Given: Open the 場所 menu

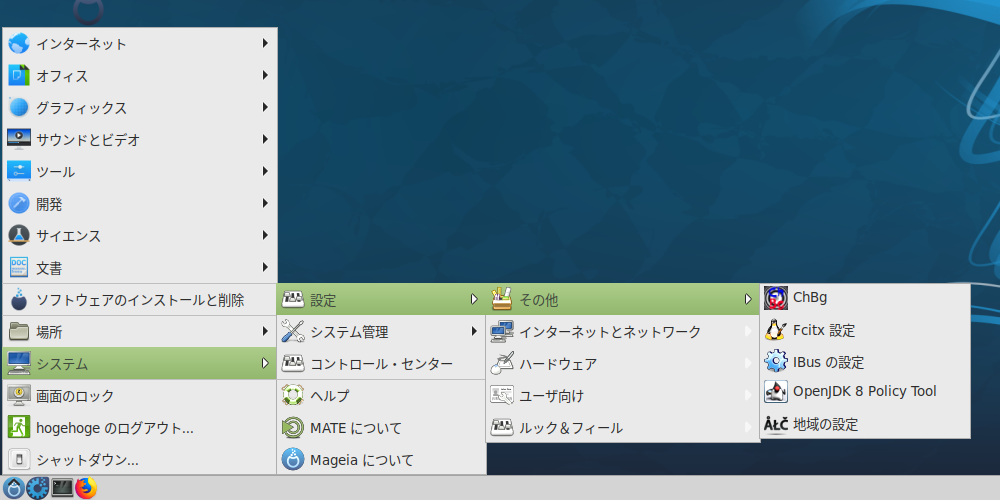Looking at the screenshot, I should pyautogui.click(x=140, y=332).
